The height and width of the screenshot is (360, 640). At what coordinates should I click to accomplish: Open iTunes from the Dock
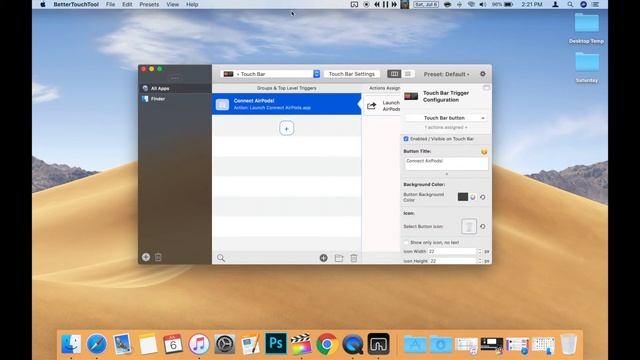click(x=199, y=344)
